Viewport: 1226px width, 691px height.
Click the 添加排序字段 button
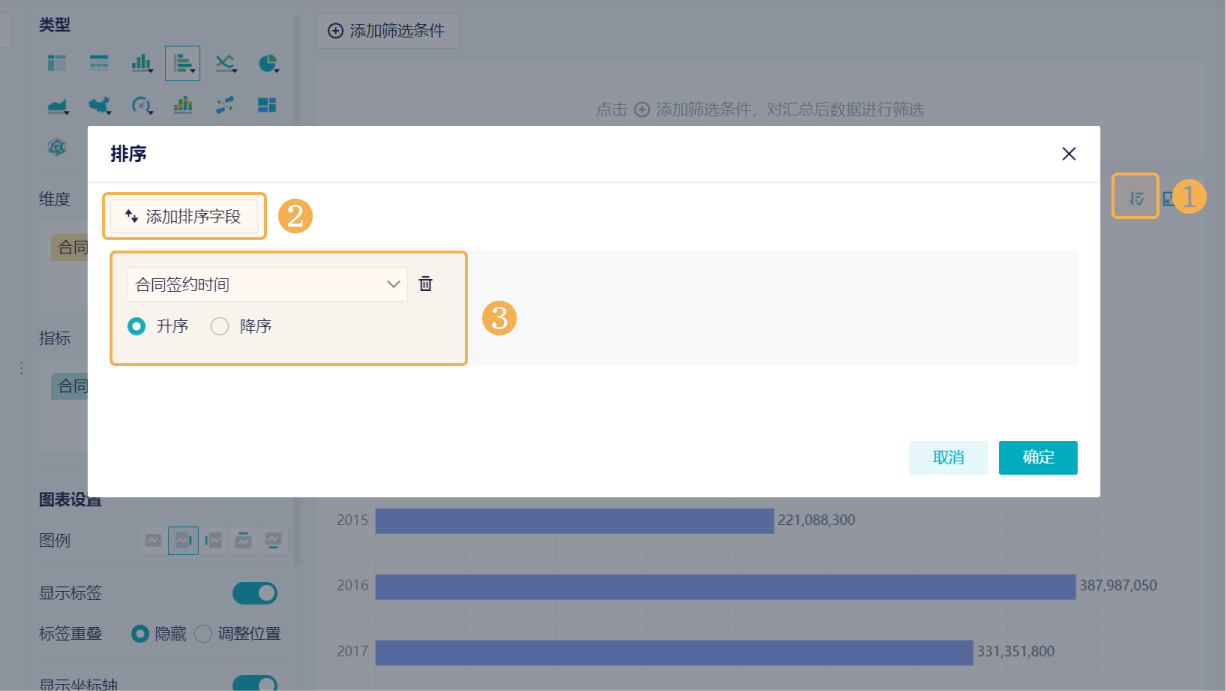click(x=184, y=216)
